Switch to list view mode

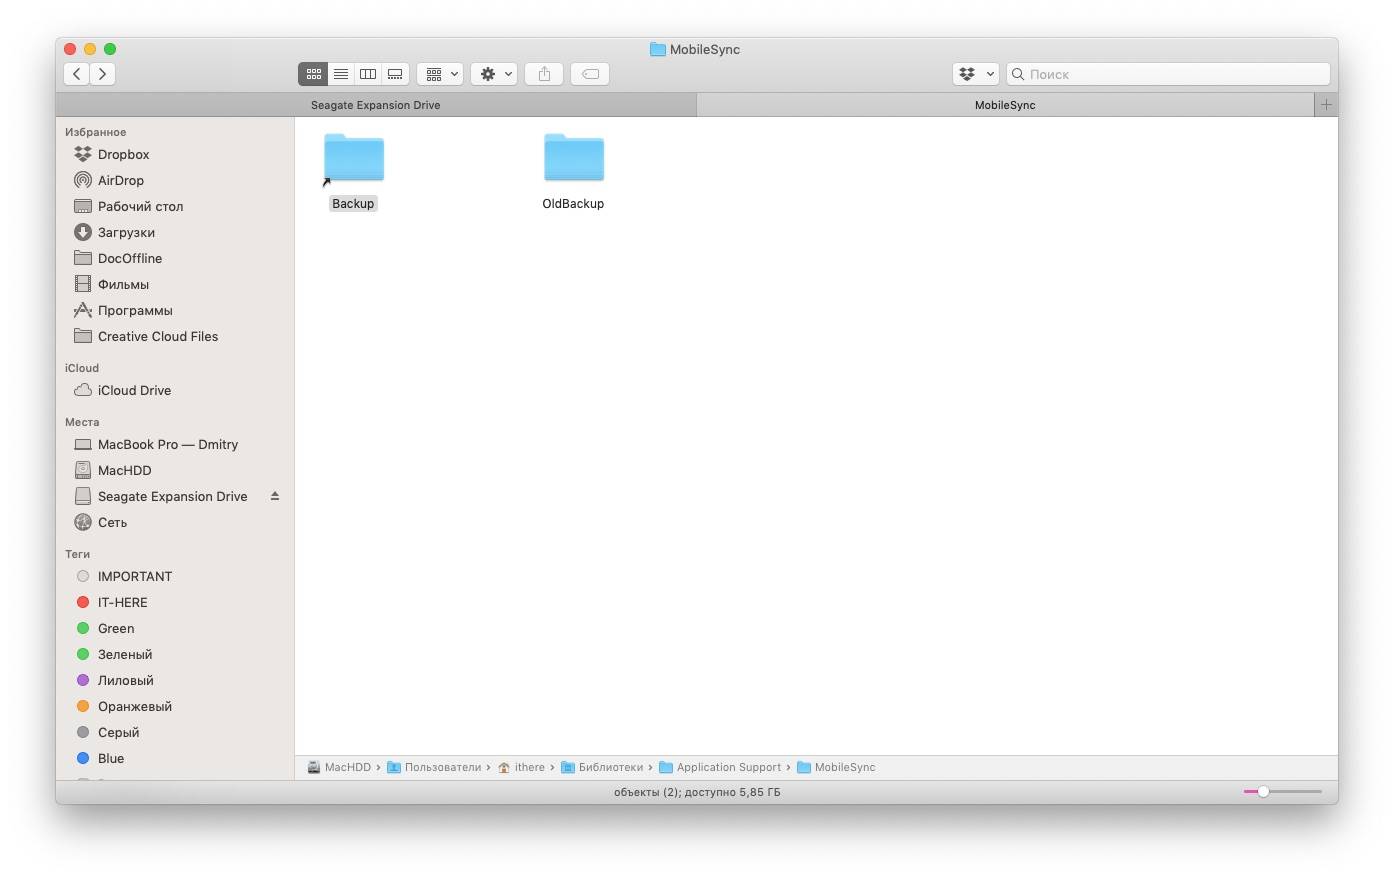click(341, 74)
